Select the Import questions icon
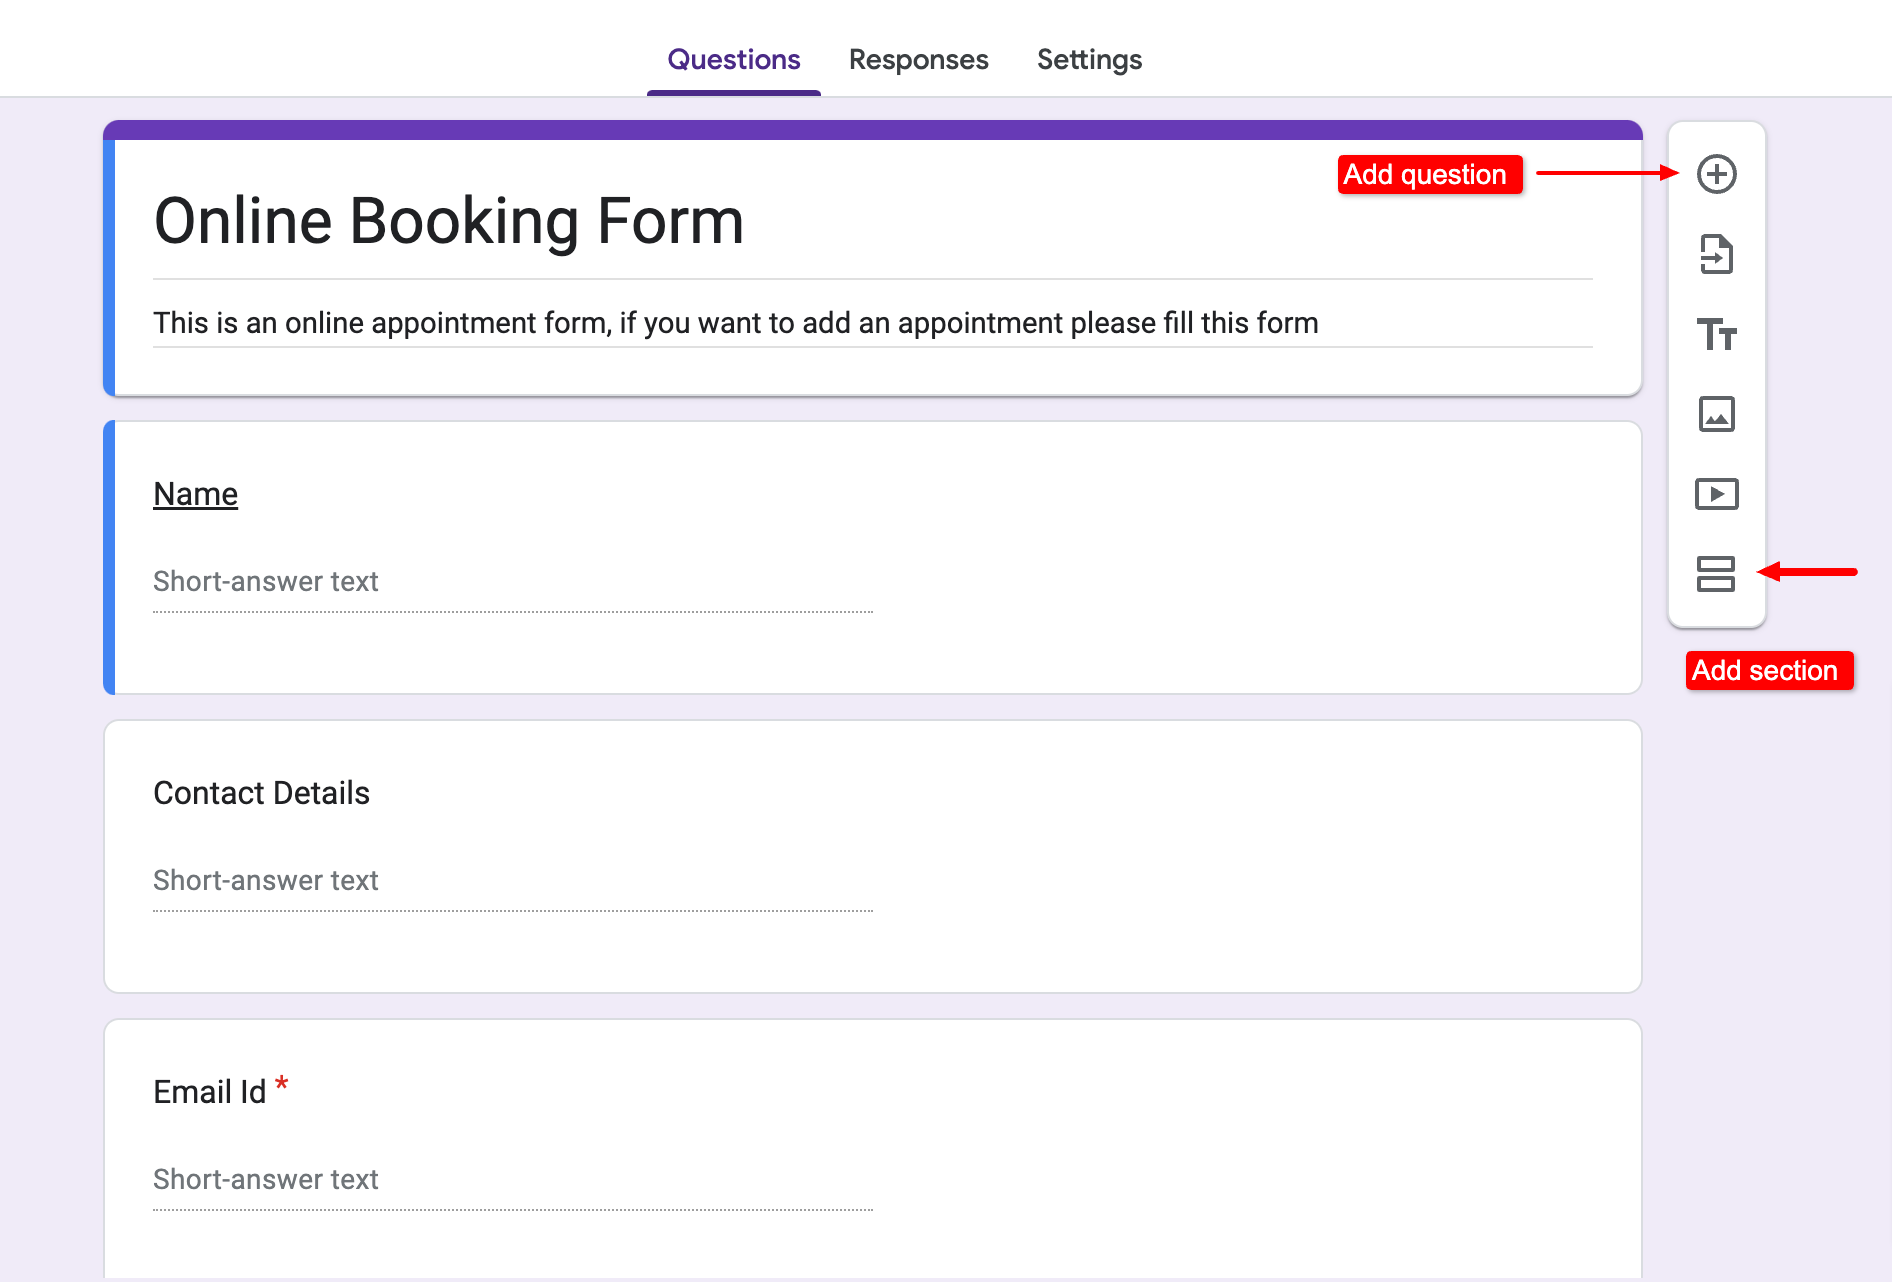Screen dimensions: 1892x1282 pos(1716,254)
